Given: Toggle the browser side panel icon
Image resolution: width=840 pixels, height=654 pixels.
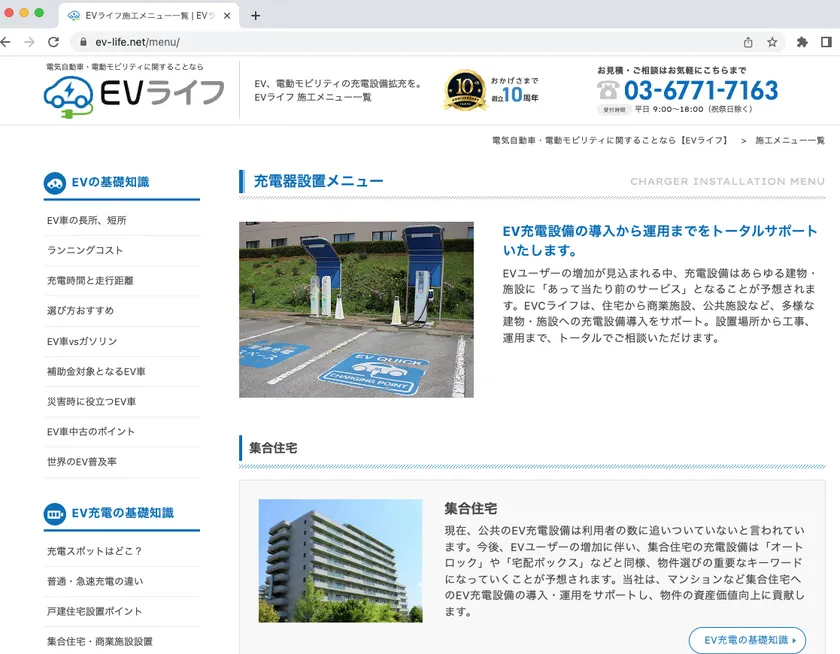Looking at the screenshot, I should click(x=826, y=42).
